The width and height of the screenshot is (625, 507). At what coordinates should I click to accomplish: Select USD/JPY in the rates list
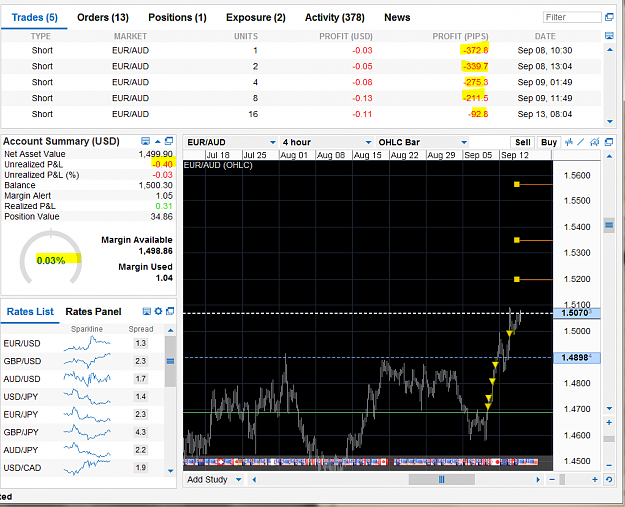[x=83, y=397]
